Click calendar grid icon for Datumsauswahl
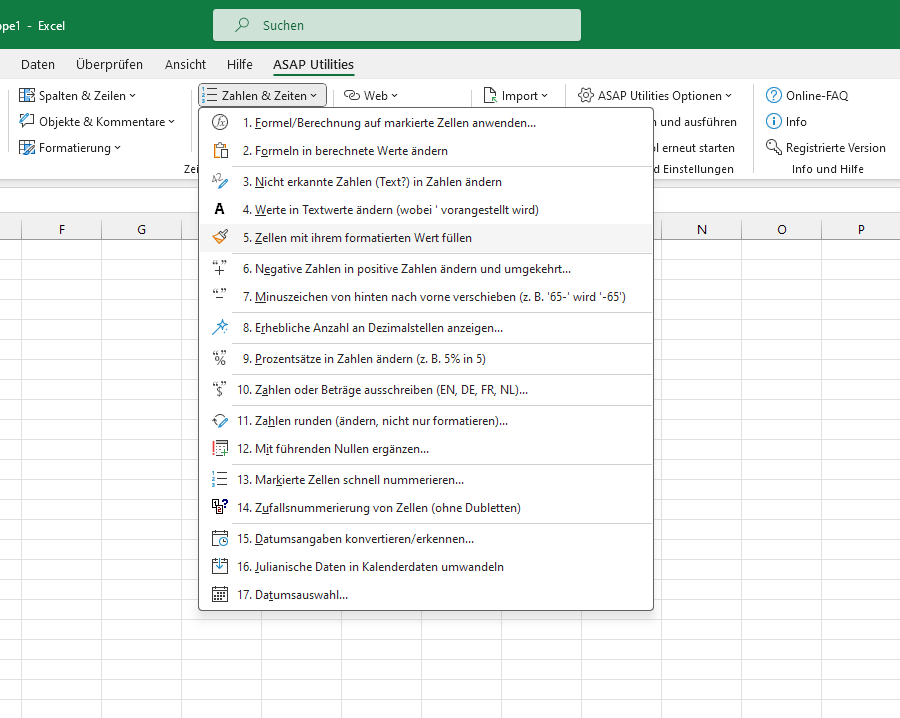The width and height of the screenshot is (900, 718). (220, 594)
